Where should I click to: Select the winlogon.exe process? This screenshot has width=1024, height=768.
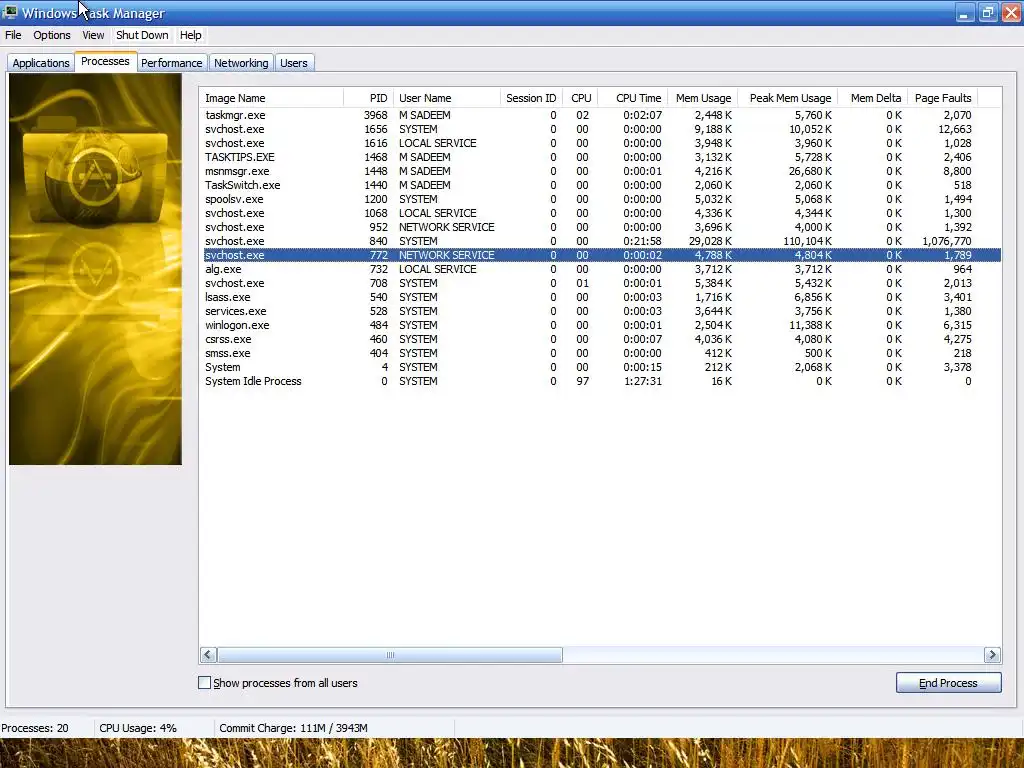600,325
